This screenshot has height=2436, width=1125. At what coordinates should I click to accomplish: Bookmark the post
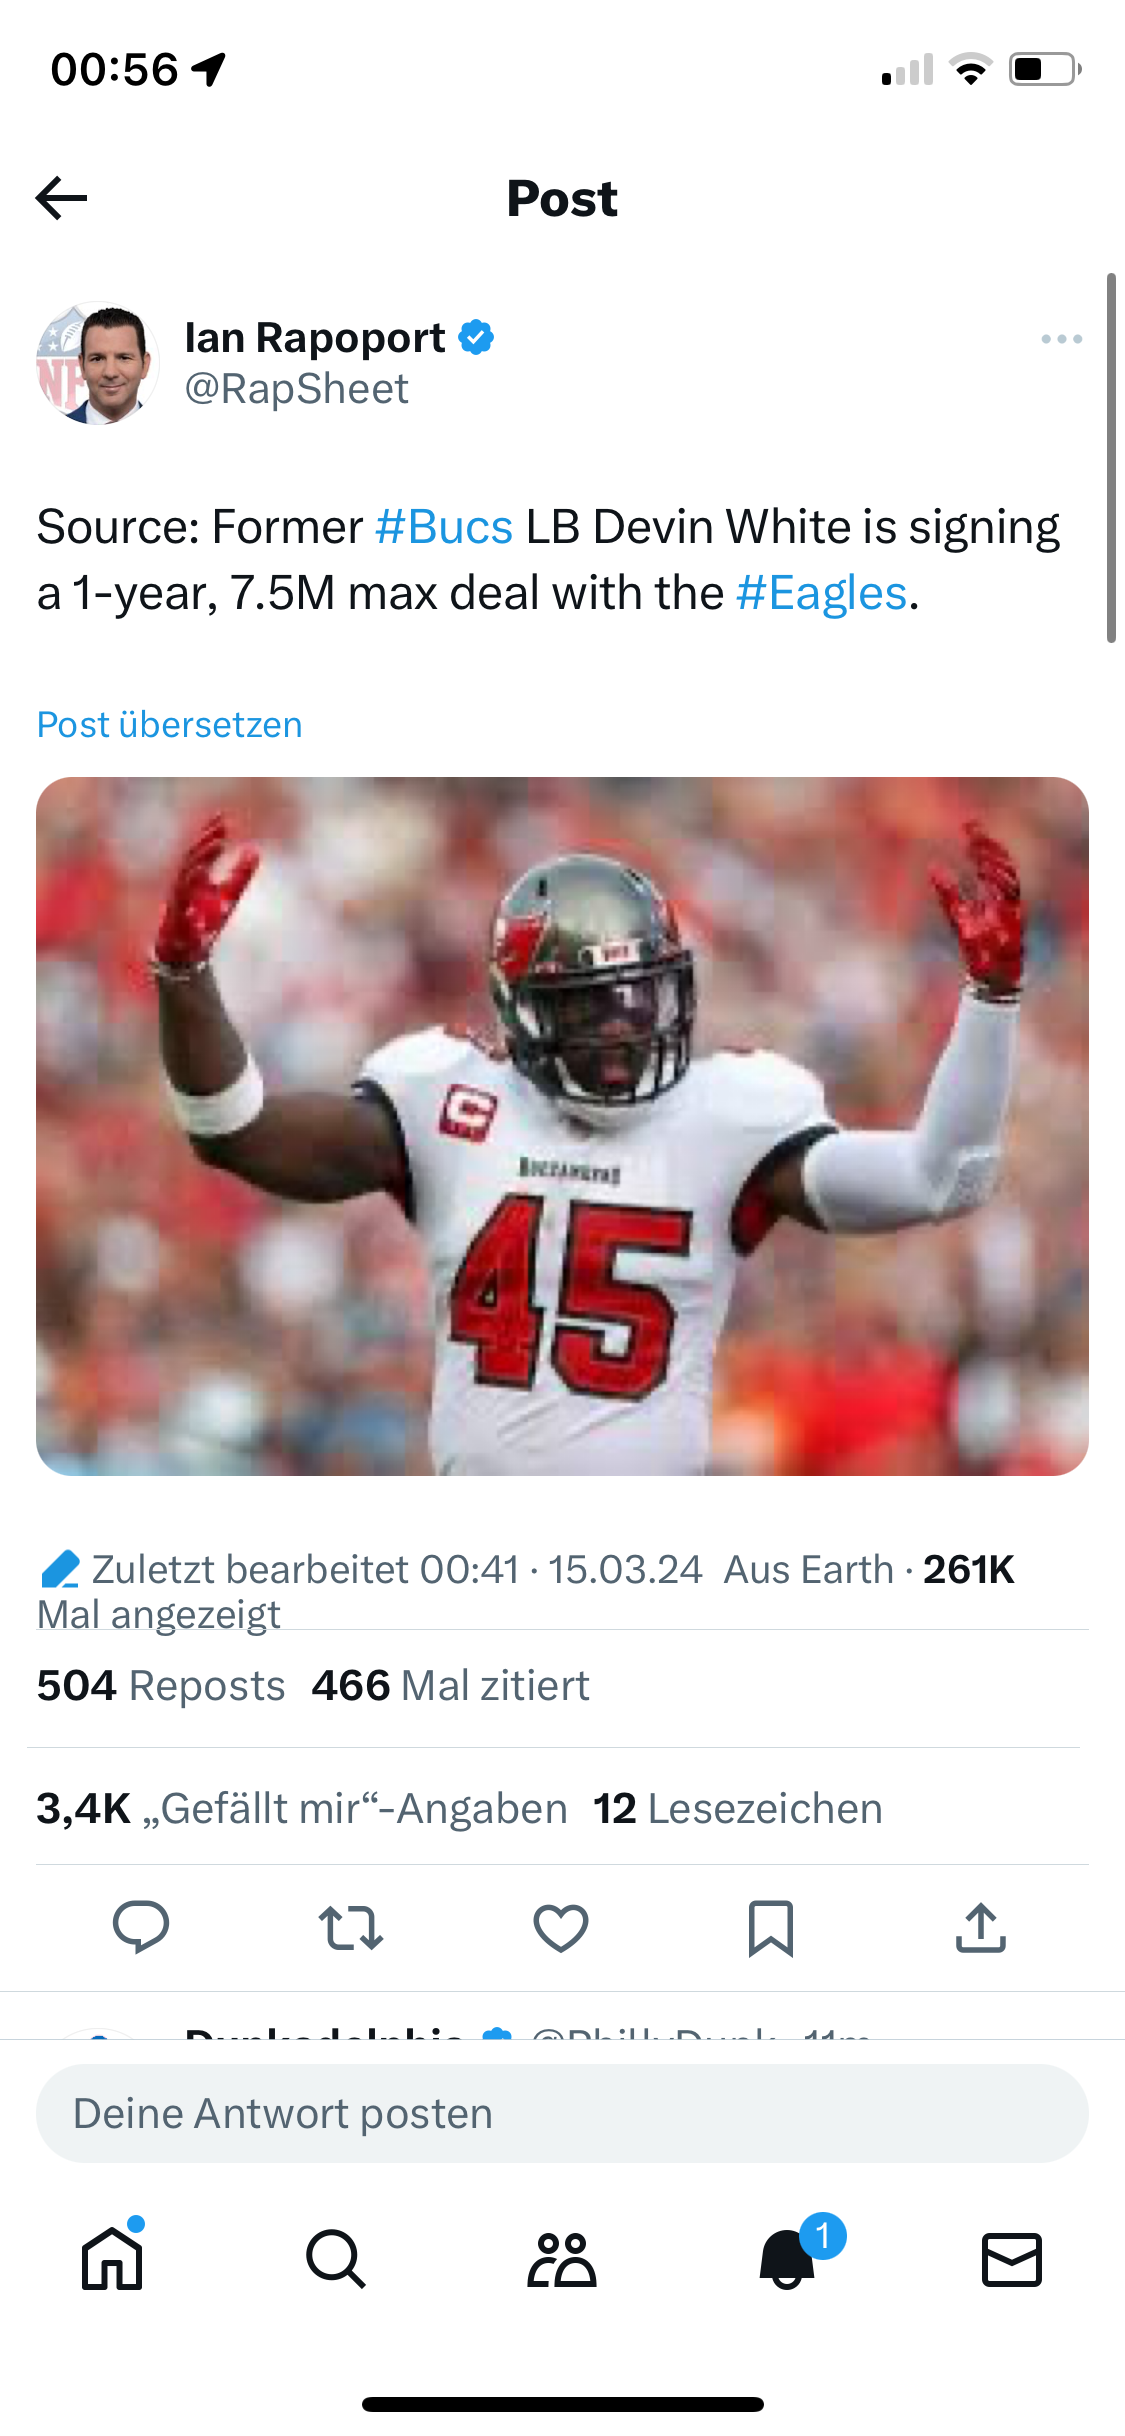(x=771, y=1927)
